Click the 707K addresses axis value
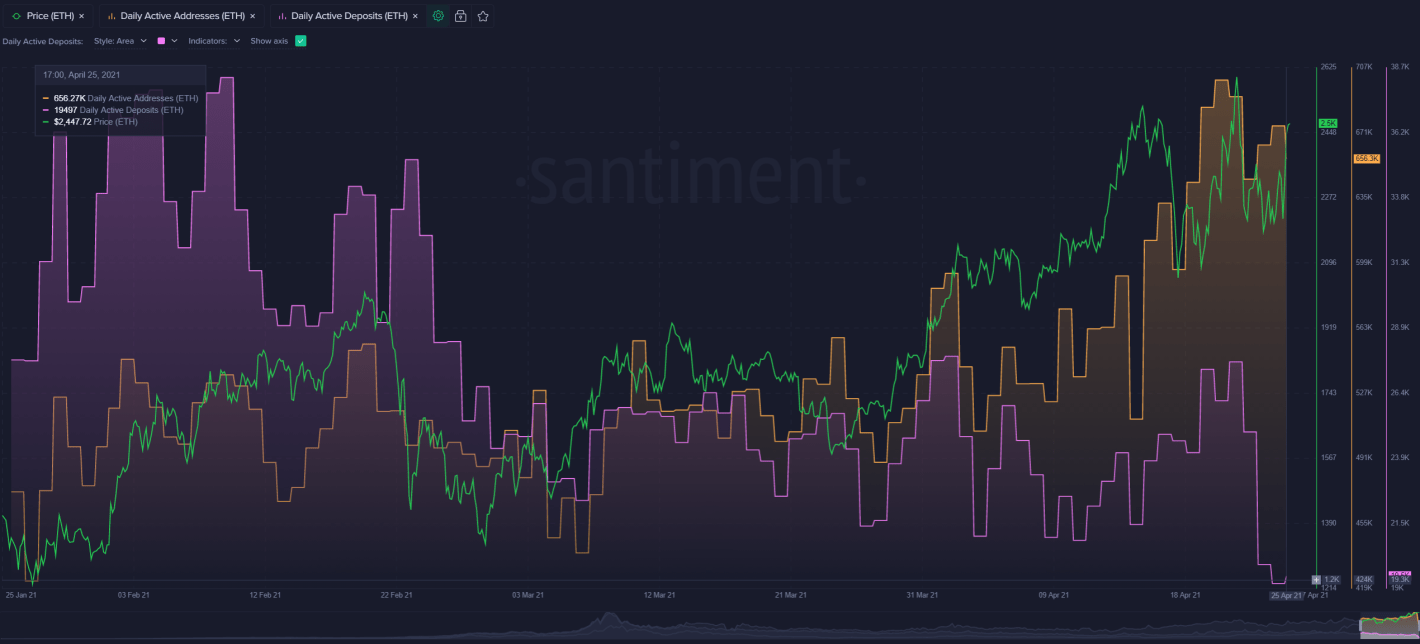Viewport: 1420px width, 644px height. (x=1363, y=67)
